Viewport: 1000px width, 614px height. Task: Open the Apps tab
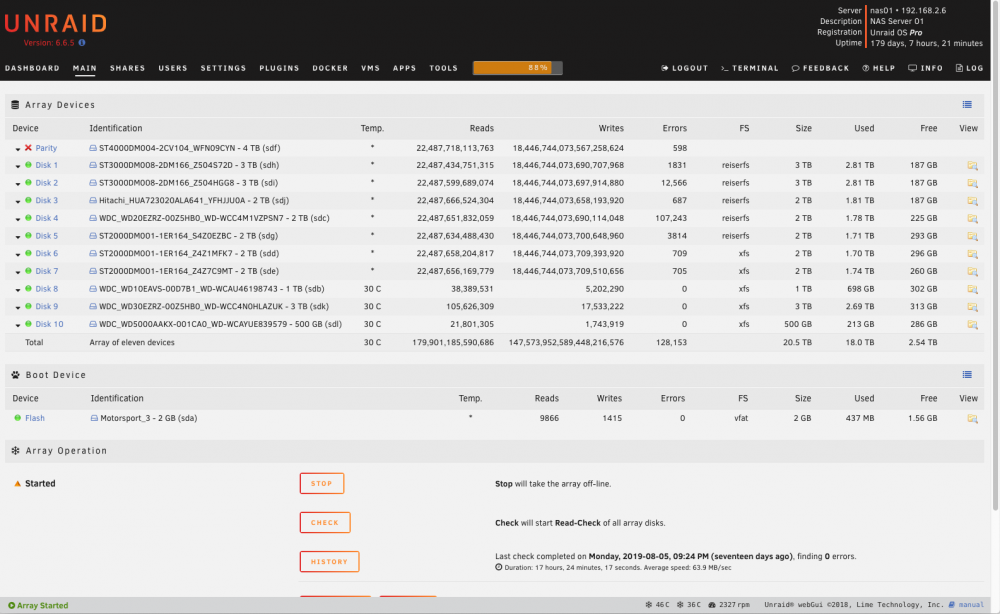pyautogui.click(x=404, y=68)
